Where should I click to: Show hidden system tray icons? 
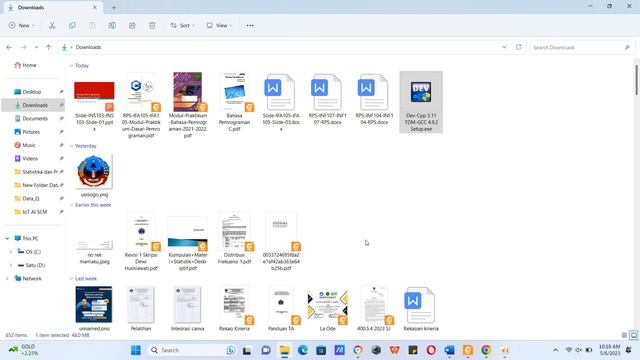[x=556, y=350]
